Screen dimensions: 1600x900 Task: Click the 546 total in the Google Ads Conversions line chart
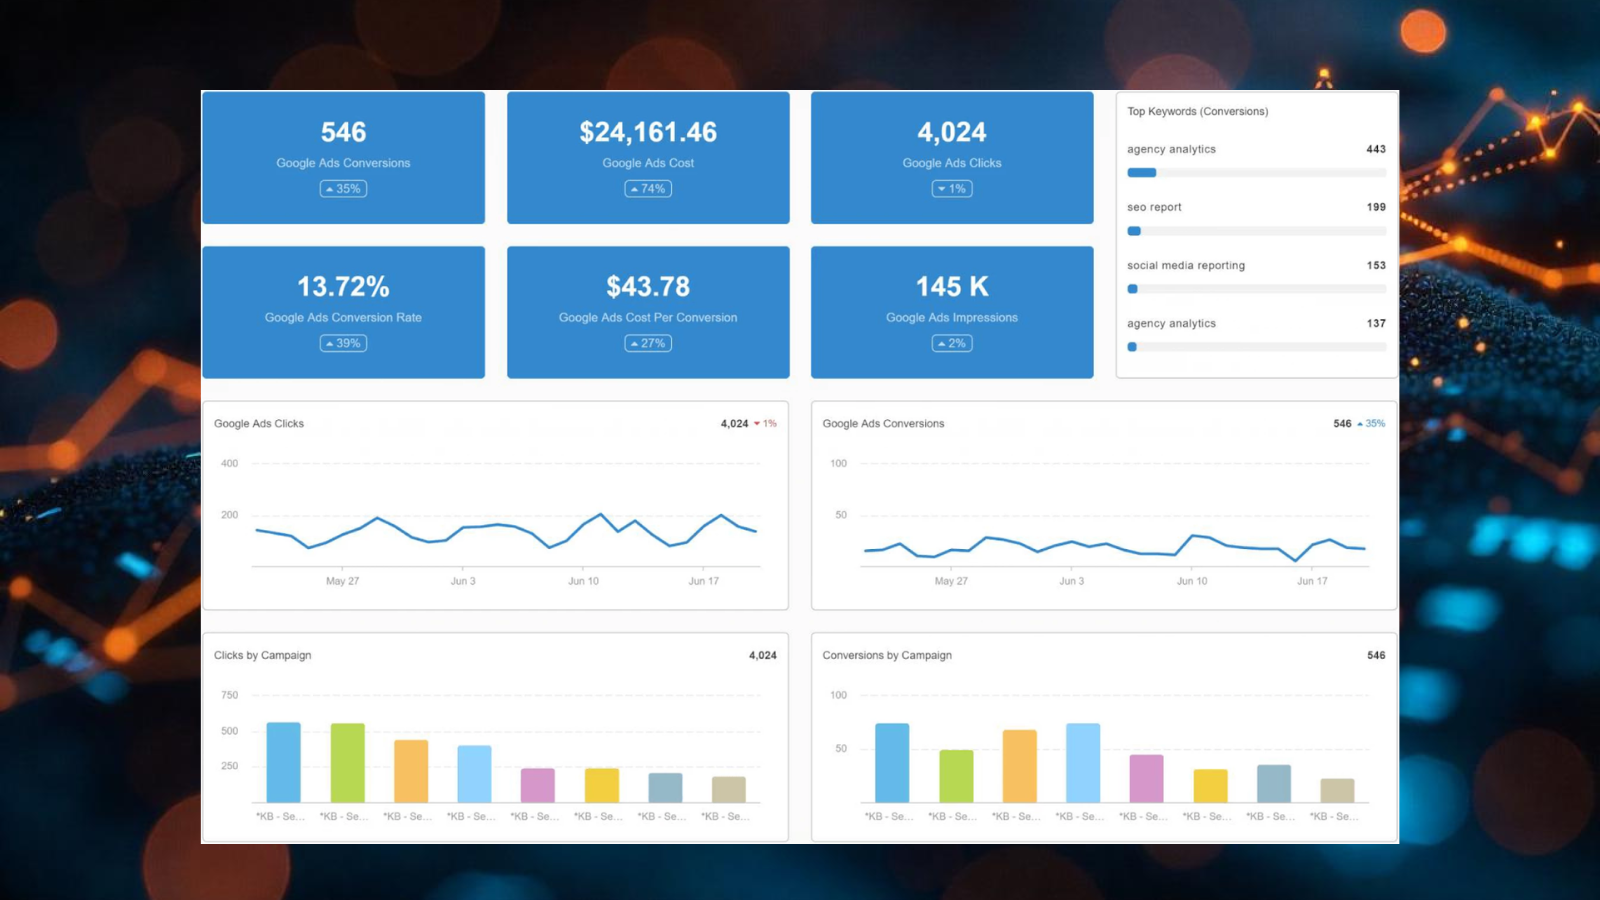(x=1342, y=424)
